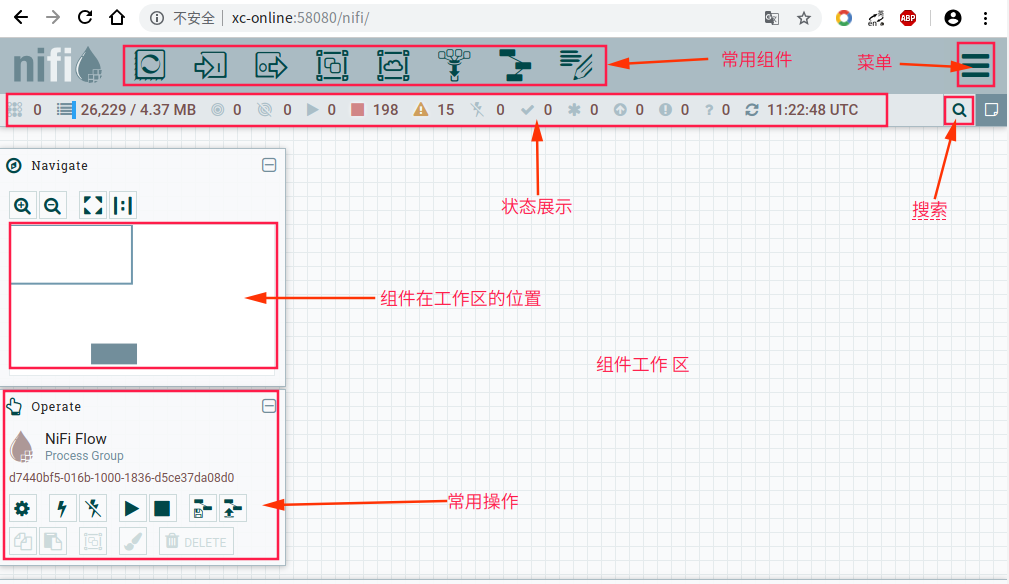
Task: Enable components using the lightning bolt icon
Action: click(x=61, y=508)
